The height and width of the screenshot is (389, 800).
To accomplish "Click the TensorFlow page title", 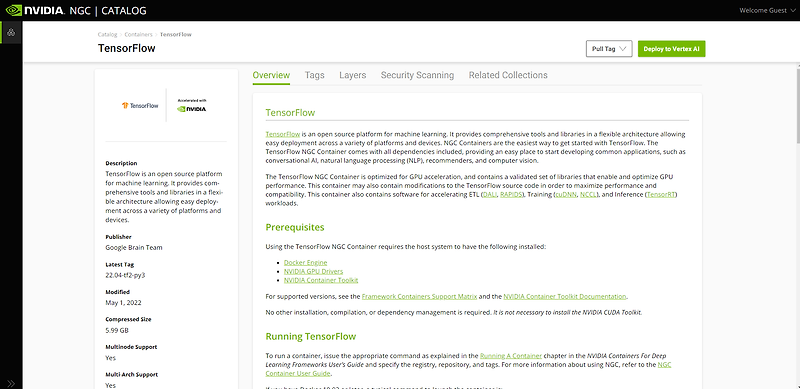I will coord(127,49).
